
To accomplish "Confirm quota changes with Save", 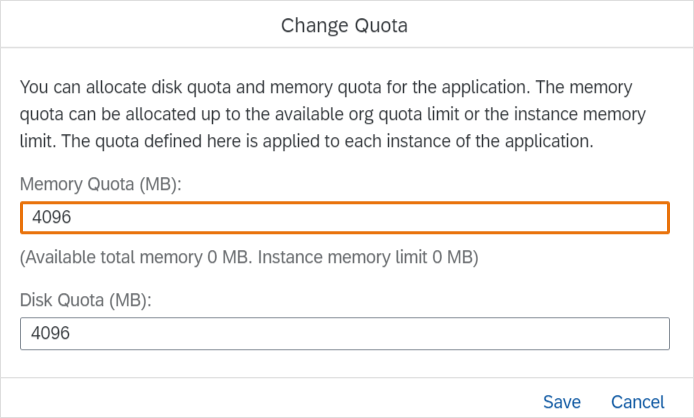I will 562,402.
